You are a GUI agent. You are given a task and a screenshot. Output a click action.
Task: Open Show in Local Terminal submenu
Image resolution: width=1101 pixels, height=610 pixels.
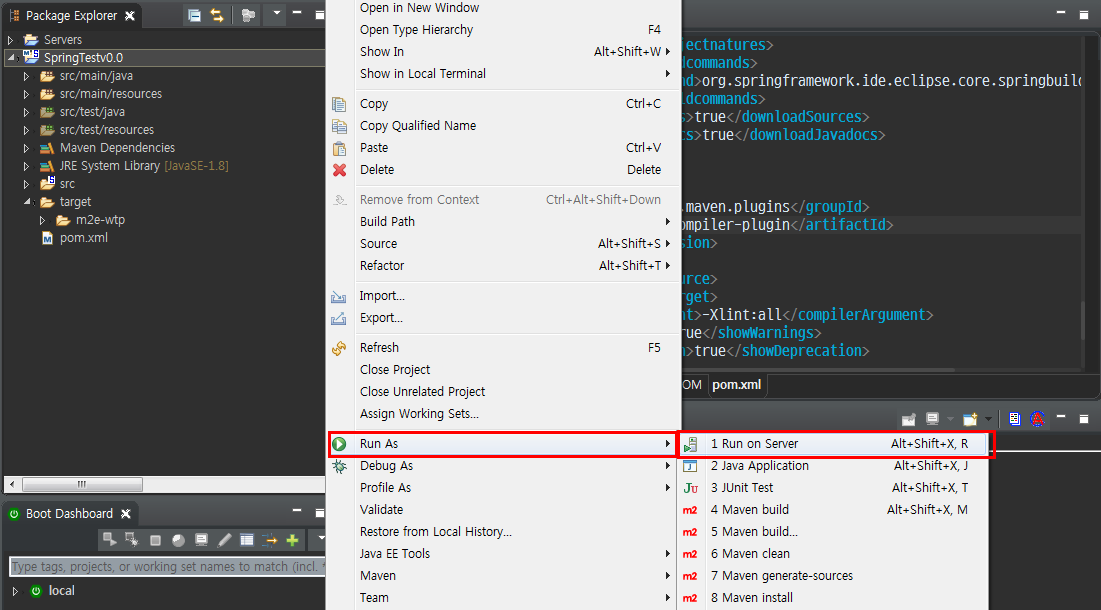point(504,74)
